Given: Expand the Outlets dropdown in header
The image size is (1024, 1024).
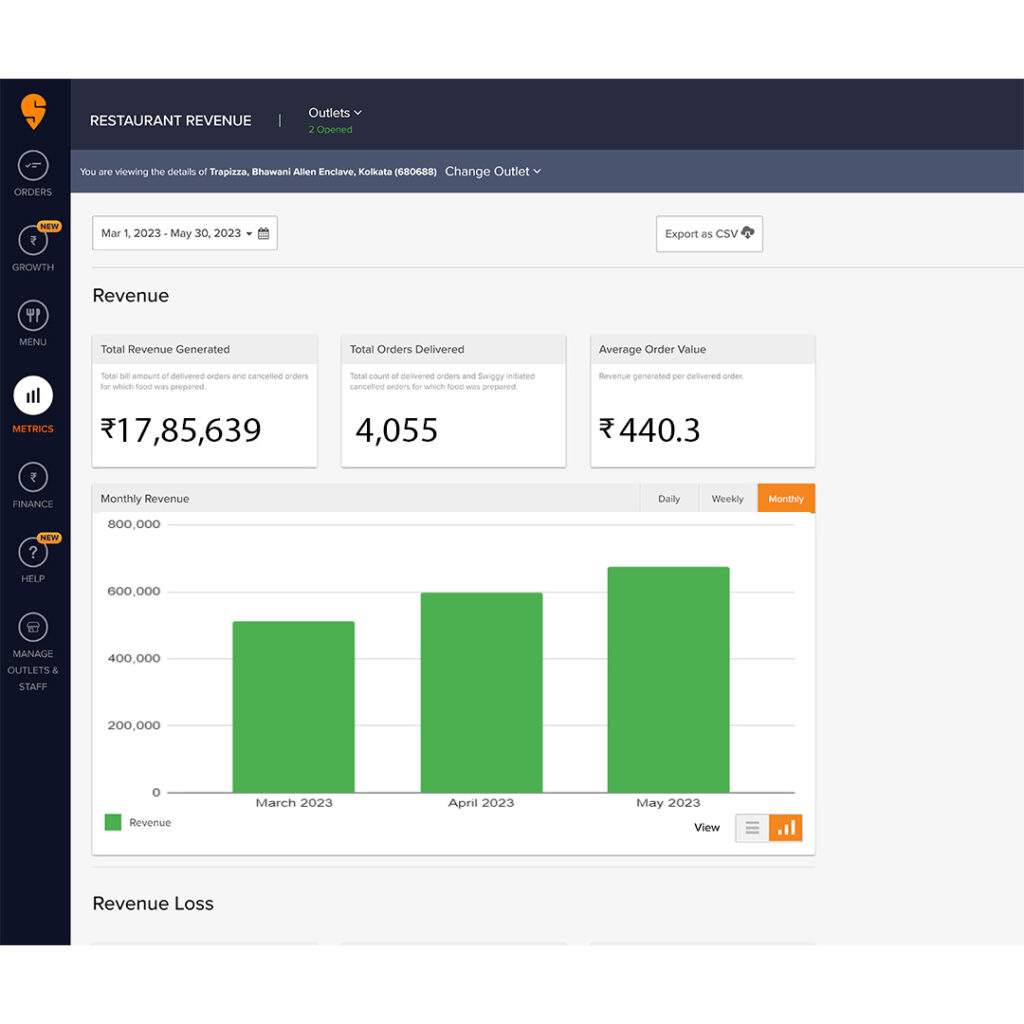Looking at the screenshot, I should point(335,113).
